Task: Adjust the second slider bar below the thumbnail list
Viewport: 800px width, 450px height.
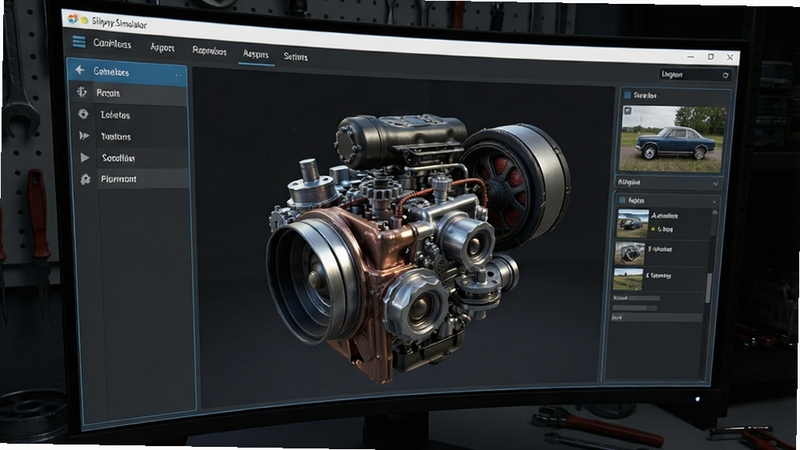Action: click(634, 308)
